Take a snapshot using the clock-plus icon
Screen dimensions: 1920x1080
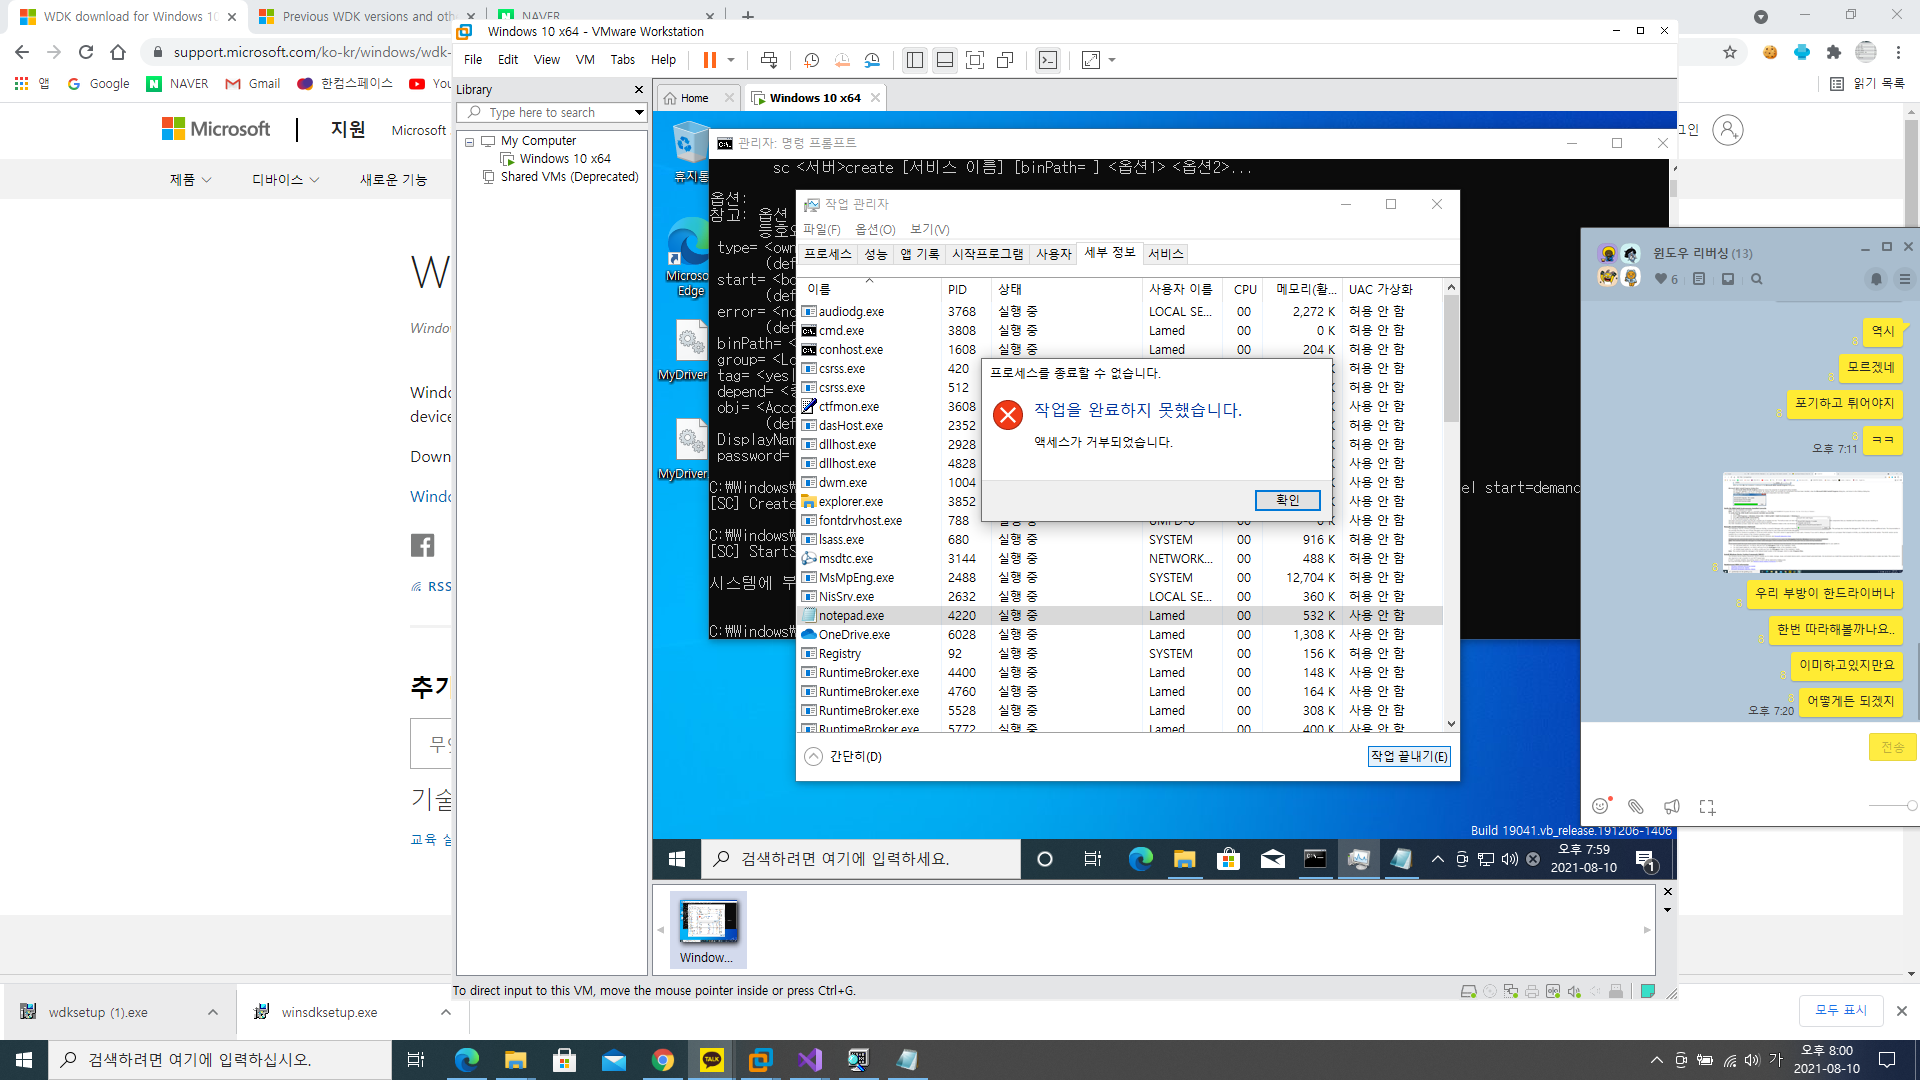click(x=812, y=60)
